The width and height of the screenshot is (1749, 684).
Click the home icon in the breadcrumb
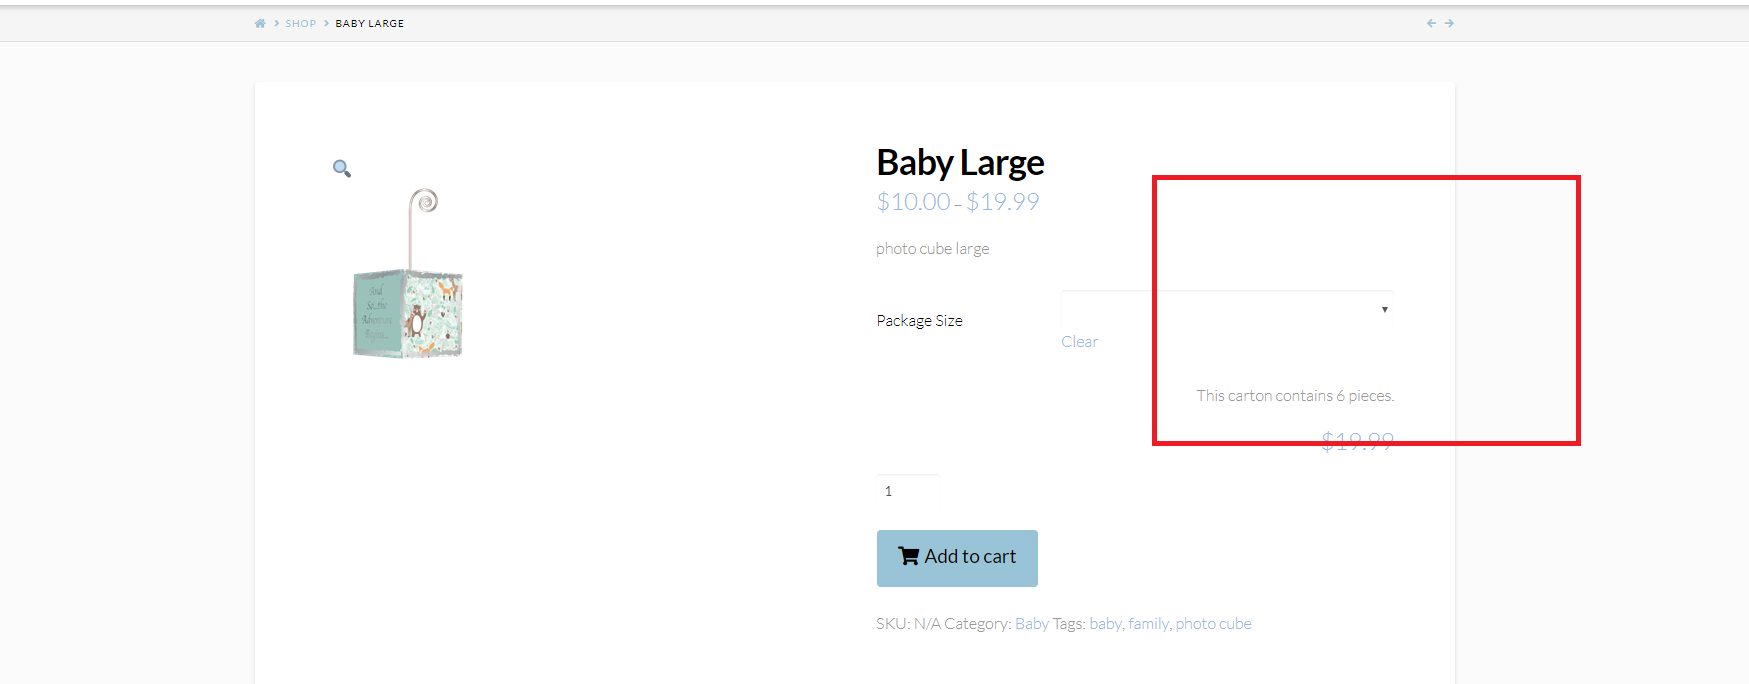pos(260,23)
